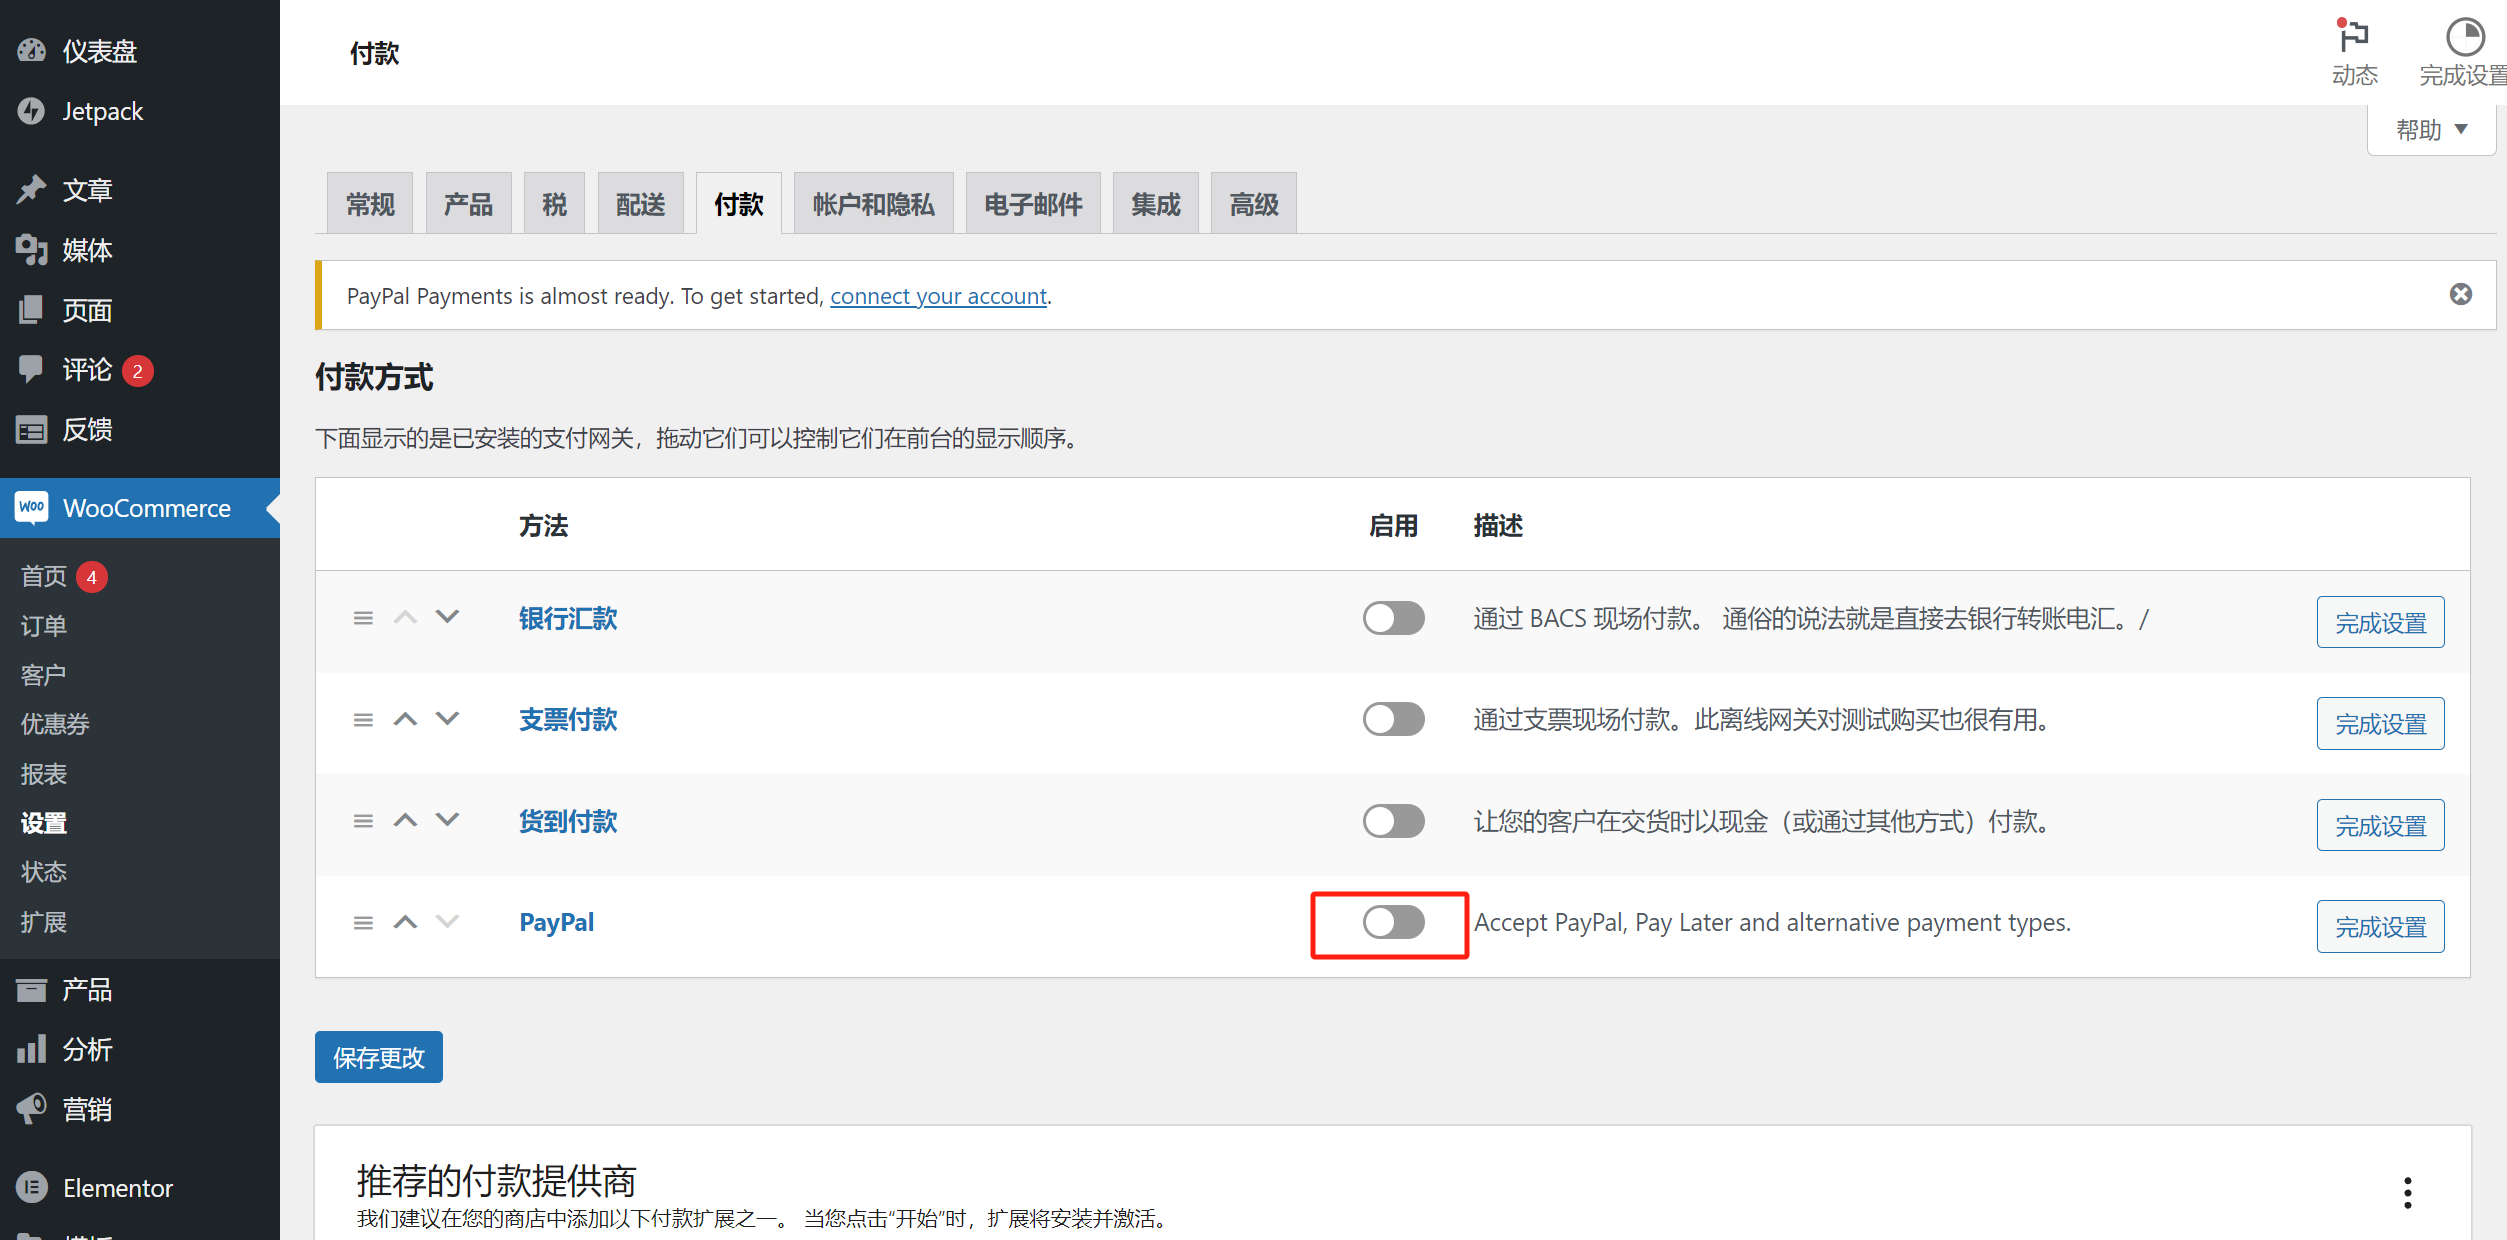The width and height of the screenshot is (2507, 1240).
Task: Toggle 货到付款 on
Action: click(1393, 821)
